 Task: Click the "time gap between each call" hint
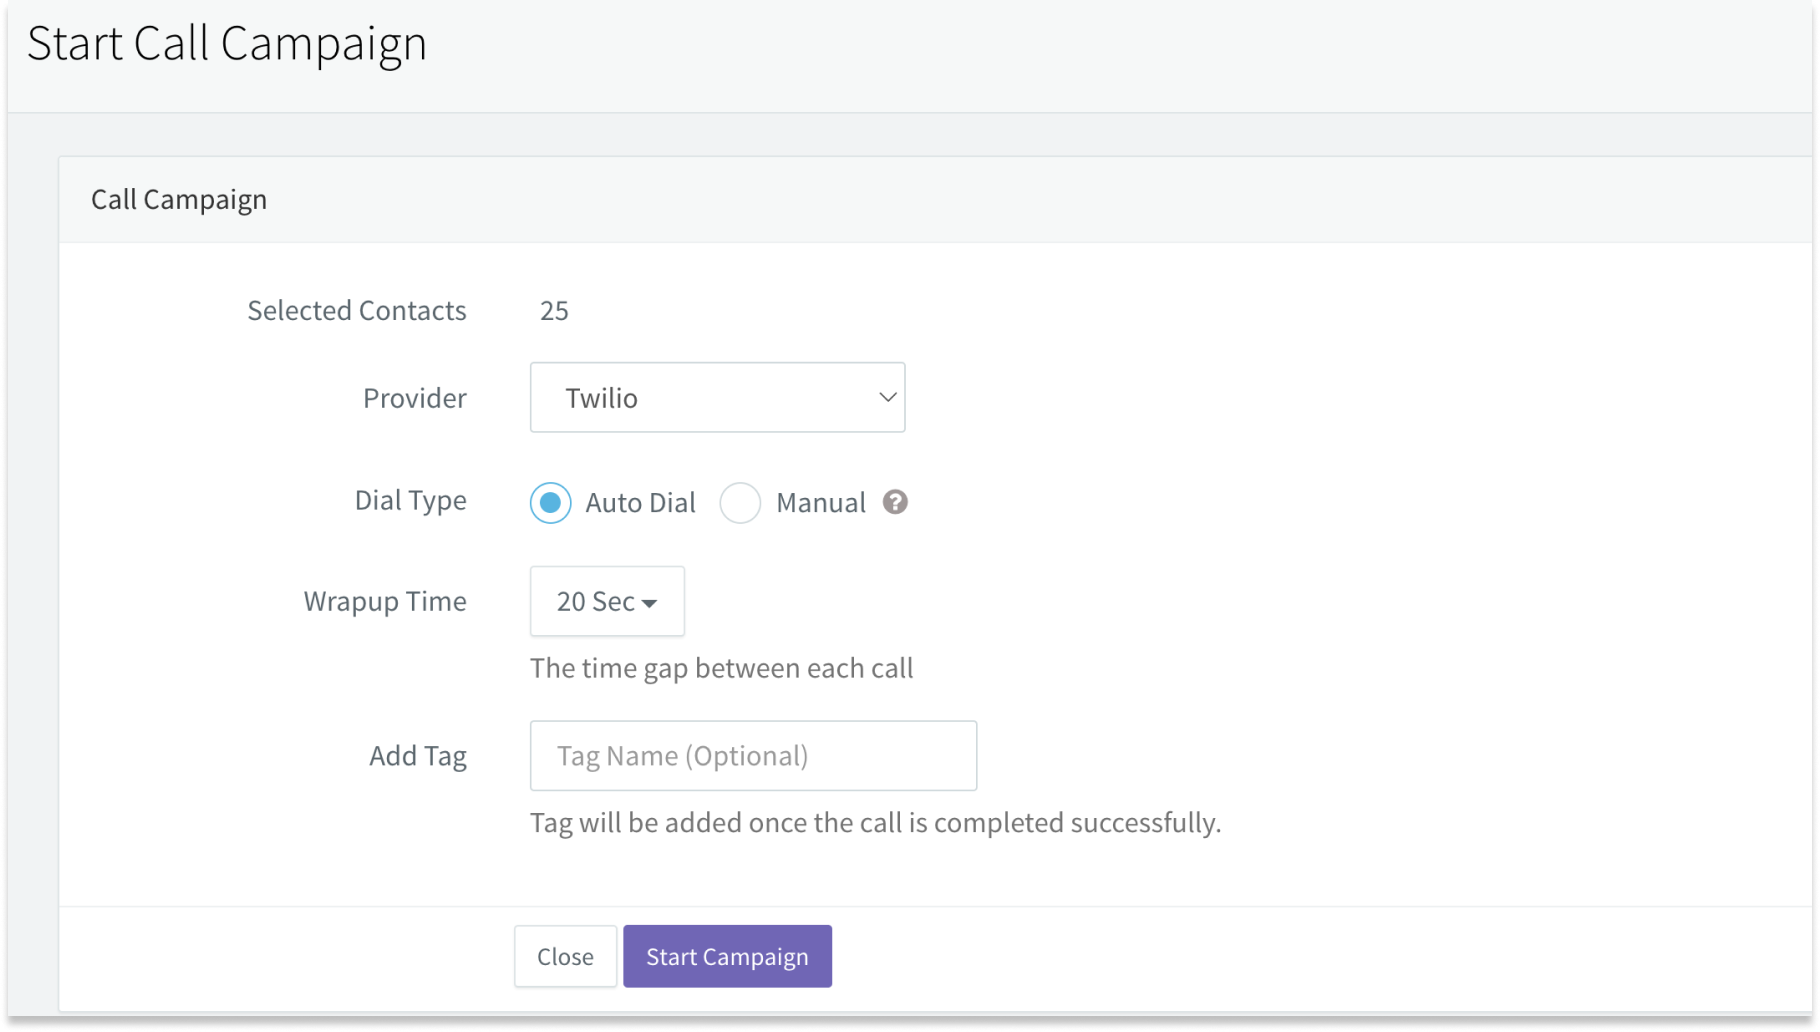pos(721,668)
